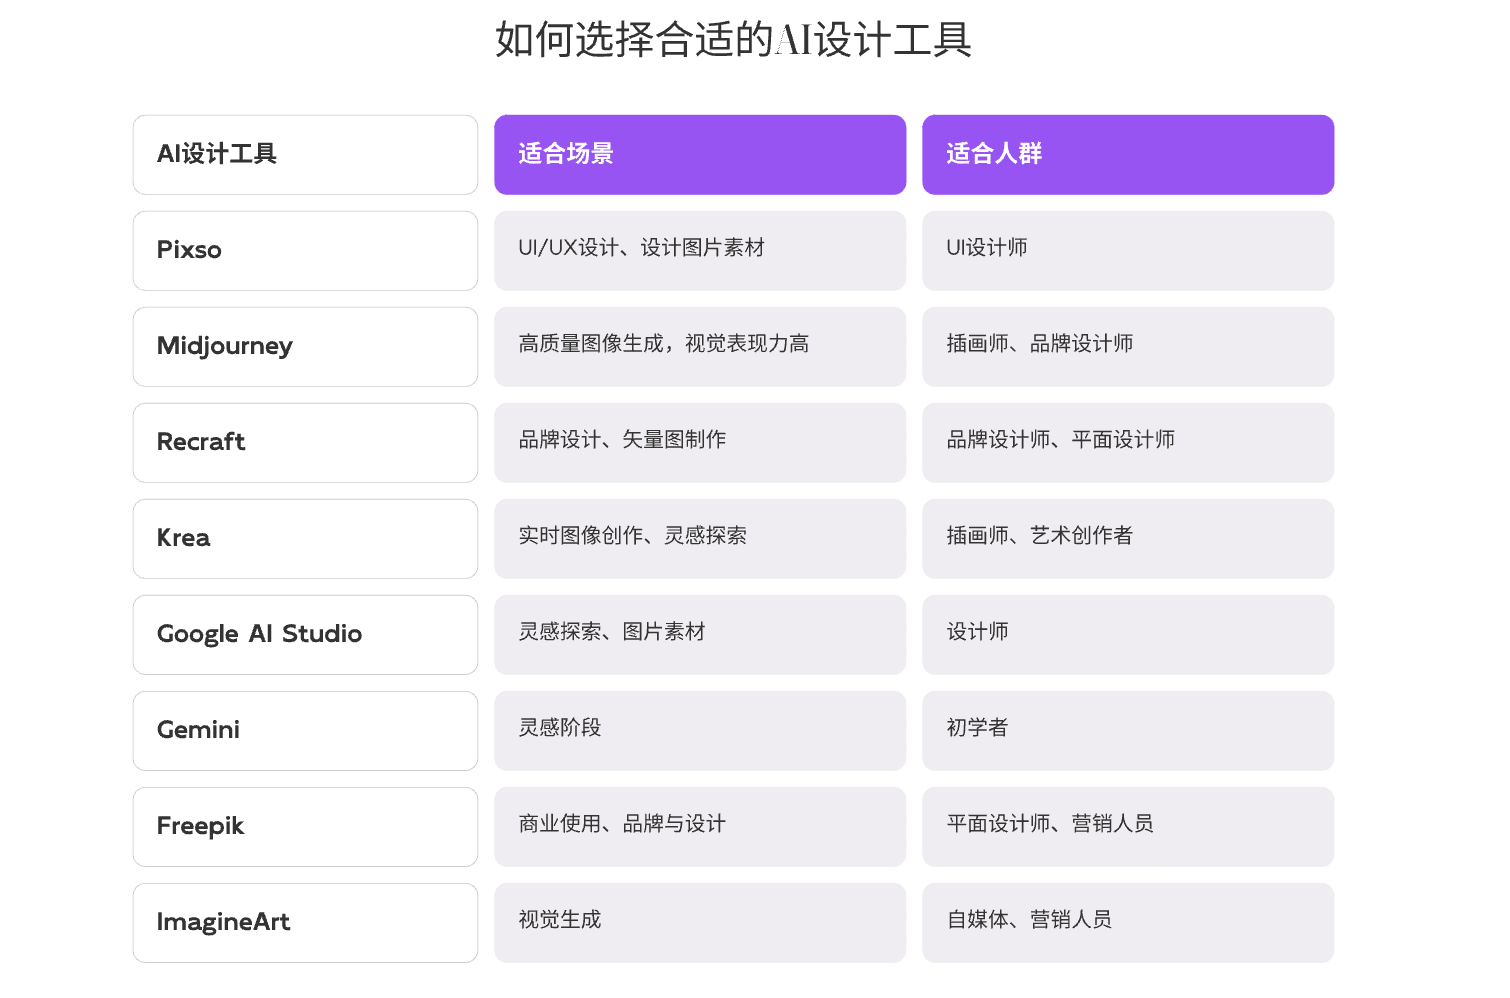
Task: Click the UI/UX设计、设计图片素材 cell
Action: click(699, 250)
